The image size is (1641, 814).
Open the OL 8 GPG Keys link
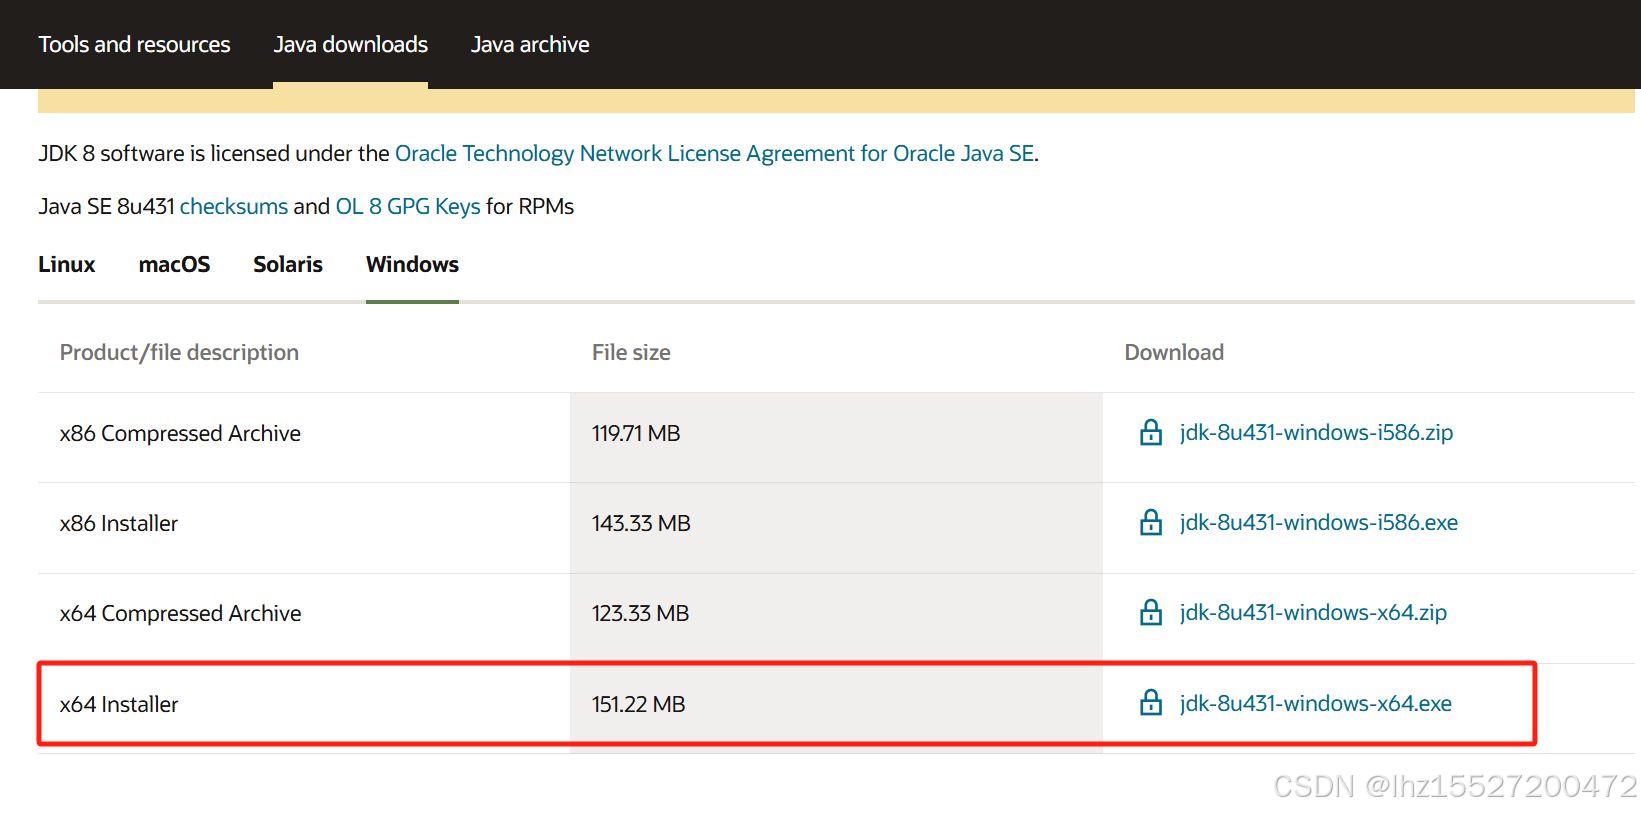pyautogui.click(x=408, y=206)
